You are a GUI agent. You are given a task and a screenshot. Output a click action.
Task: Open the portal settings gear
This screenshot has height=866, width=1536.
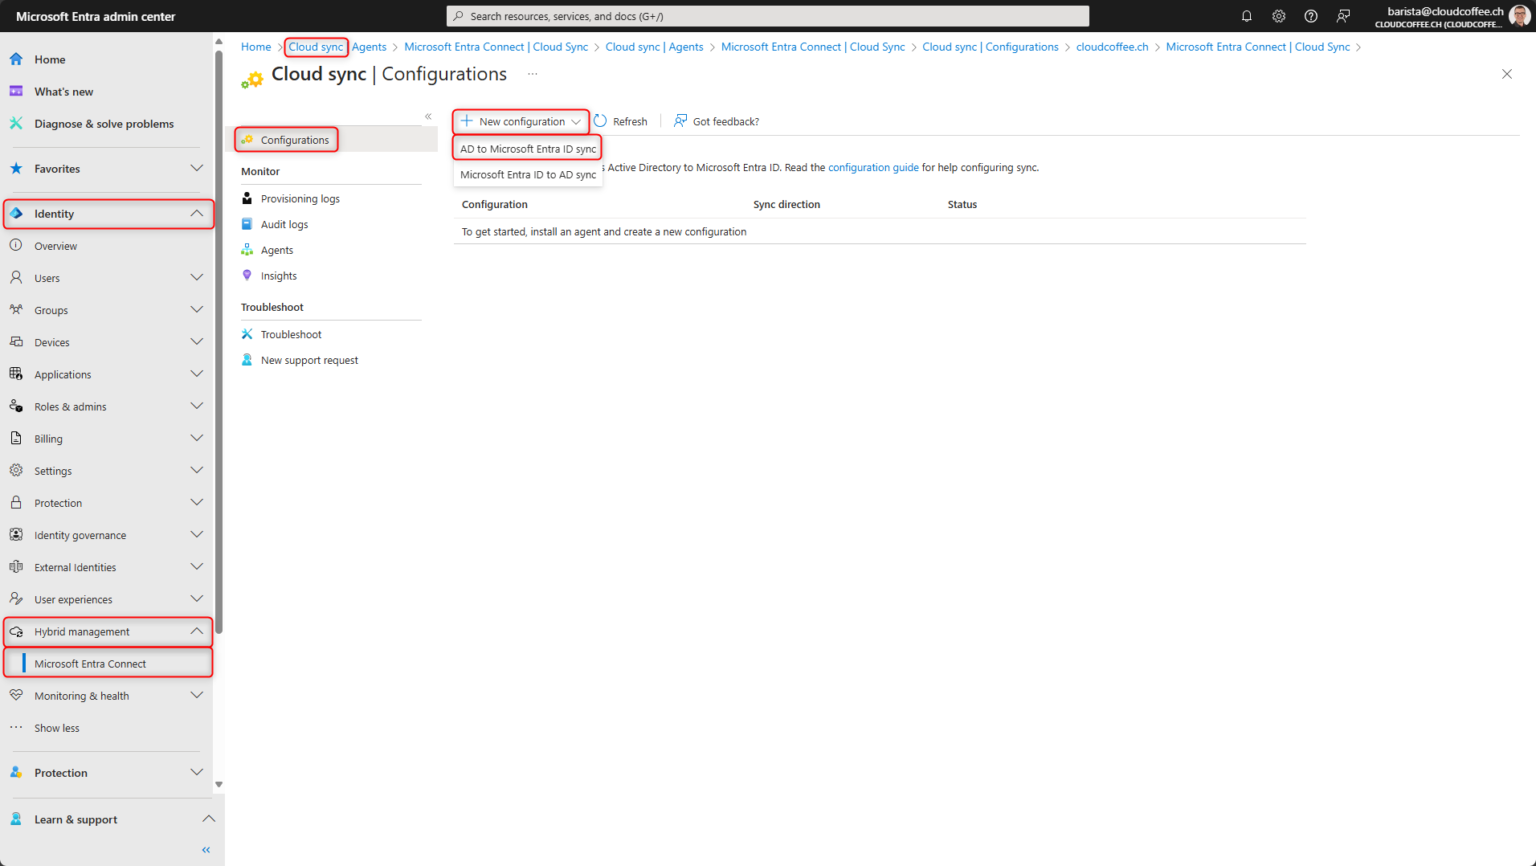[1278, 16]
